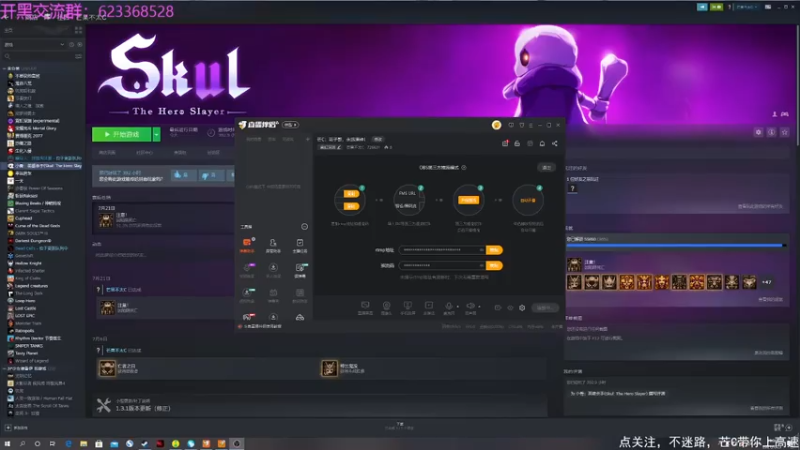The width and height of the screenshot is (800, 450).
Task: Open the second toolbox tool in the first row
Action: [273, 245]
